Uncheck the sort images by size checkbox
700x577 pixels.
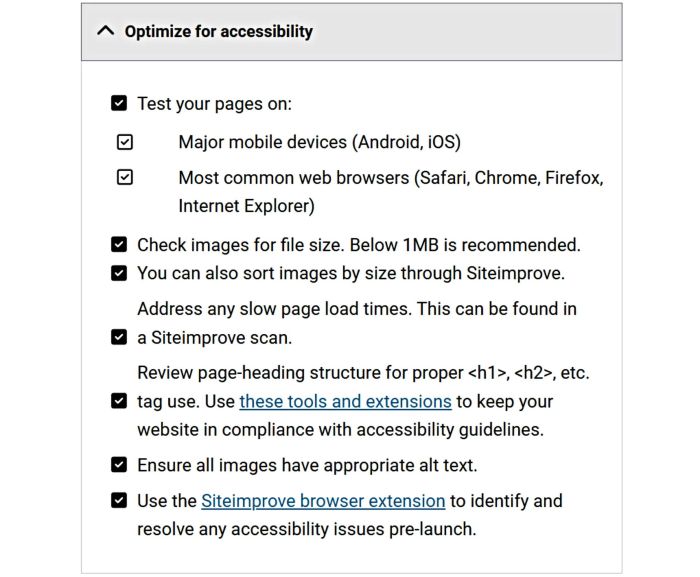click(x=119, y=273)
